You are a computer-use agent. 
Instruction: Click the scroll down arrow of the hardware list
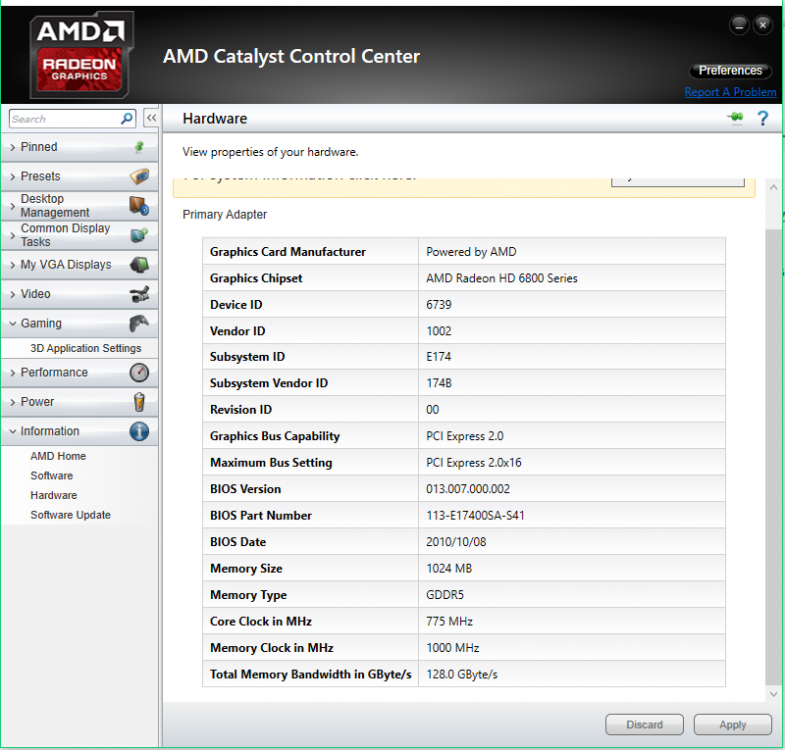[x=772, y=692]
